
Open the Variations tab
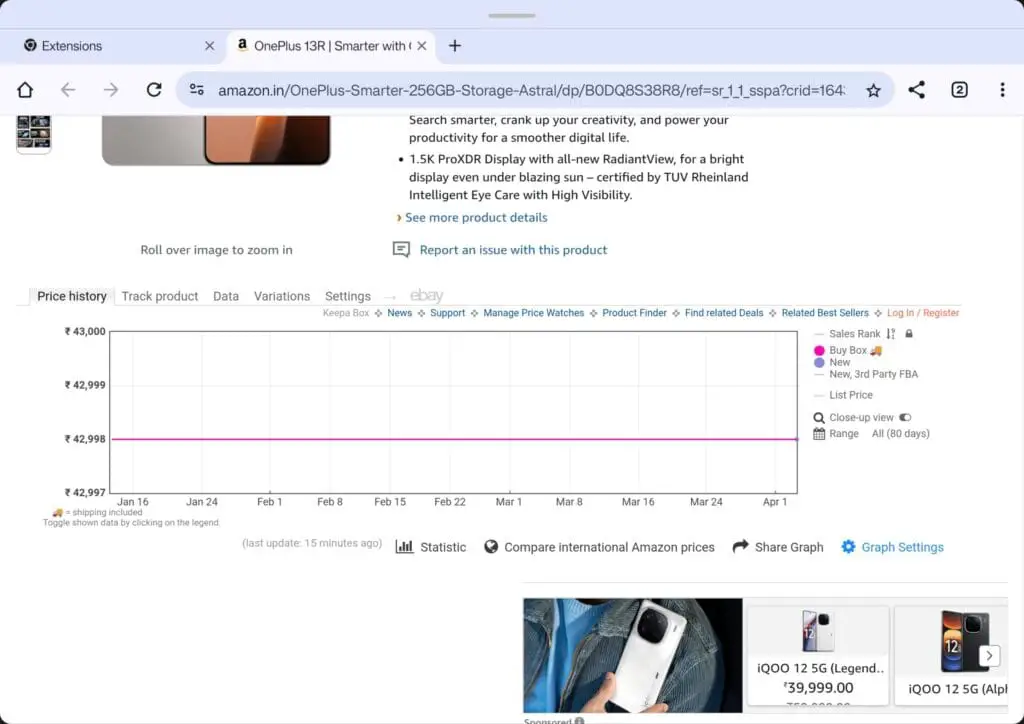[281, 296]
